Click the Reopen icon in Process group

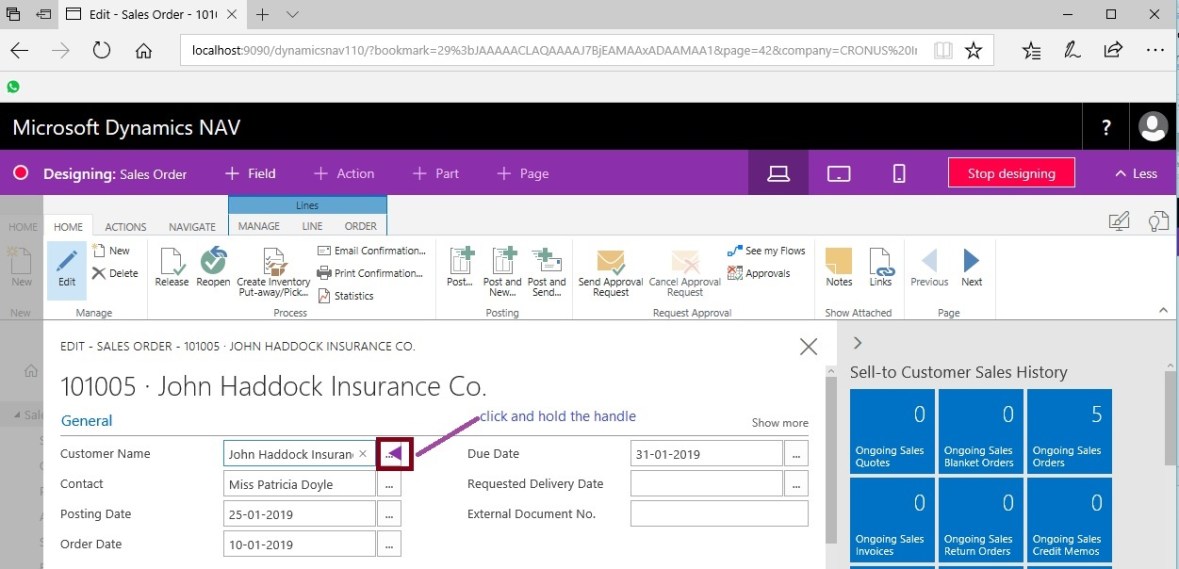click(212, 262)
